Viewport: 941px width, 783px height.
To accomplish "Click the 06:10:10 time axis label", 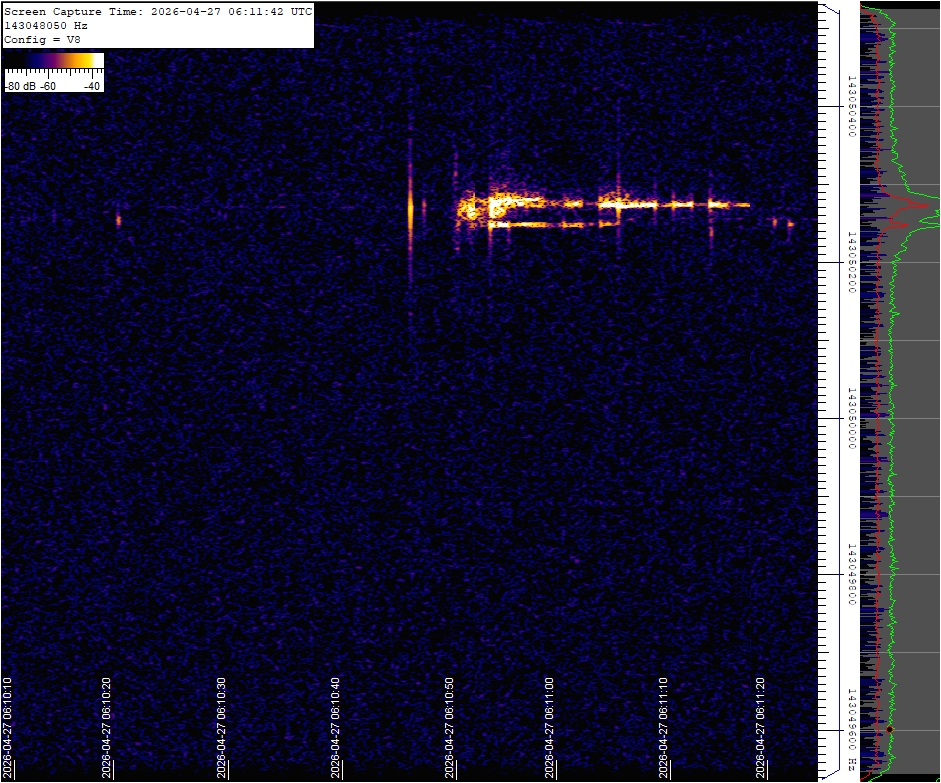I will tap(9, 727).
